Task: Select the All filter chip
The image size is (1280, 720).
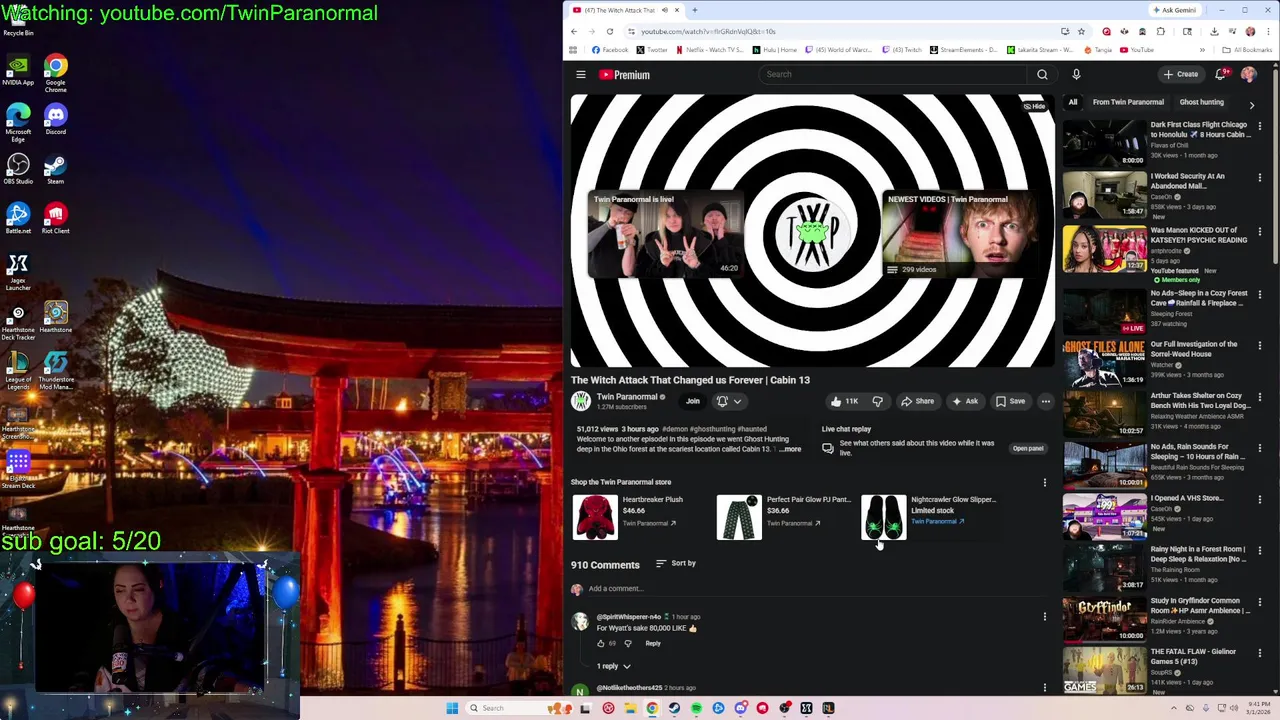Action: point(1073,102)
